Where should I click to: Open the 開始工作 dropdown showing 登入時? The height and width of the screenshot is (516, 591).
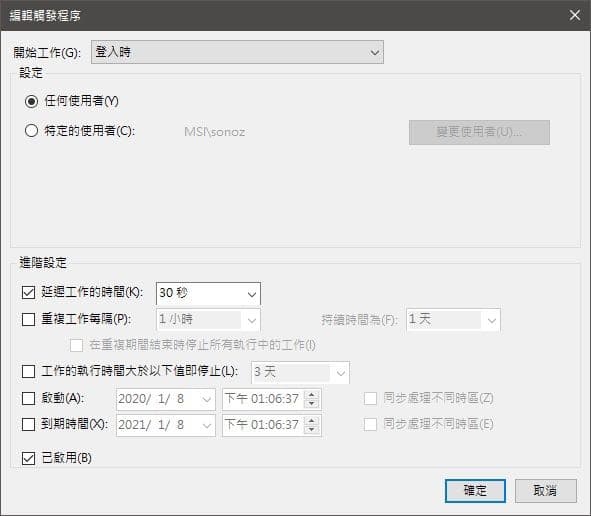237,52
